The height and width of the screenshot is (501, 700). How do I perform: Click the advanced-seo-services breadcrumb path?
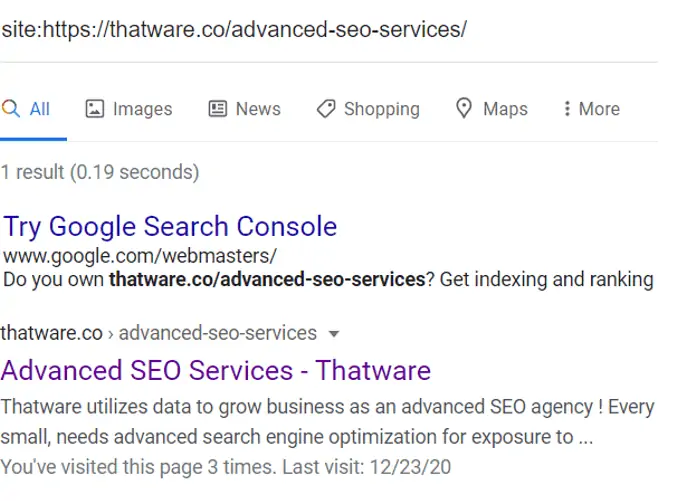click(x=217, y=333)
